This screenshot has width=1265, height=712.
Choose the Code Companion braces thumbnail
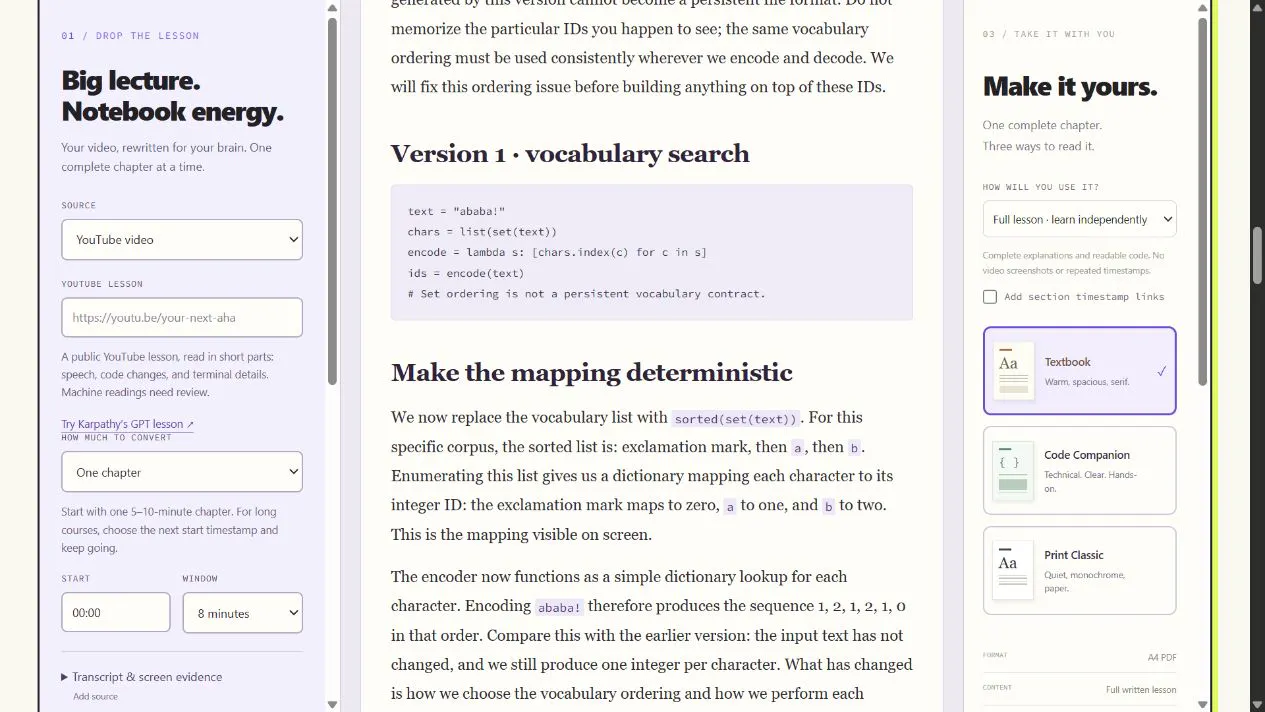[1012, 471]
